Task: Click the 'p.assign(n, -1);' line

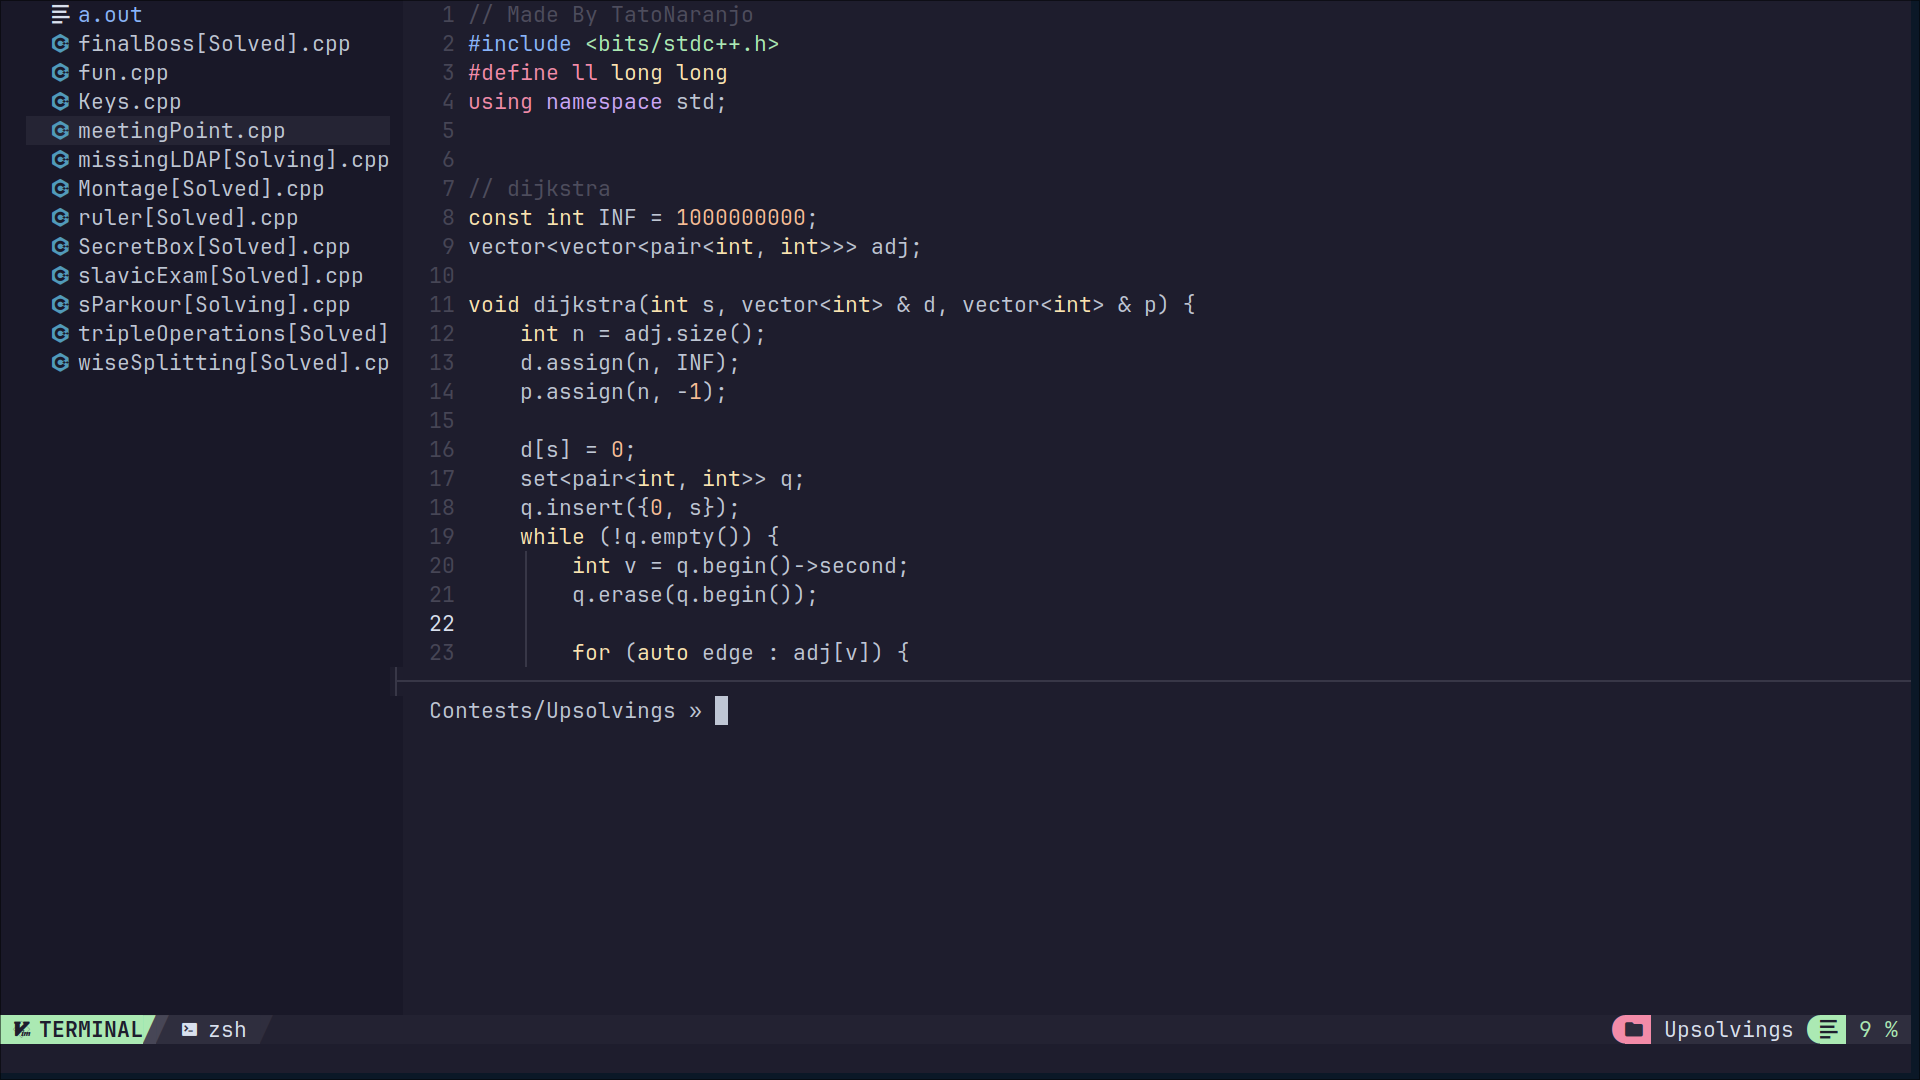Action: click(623, 392)
